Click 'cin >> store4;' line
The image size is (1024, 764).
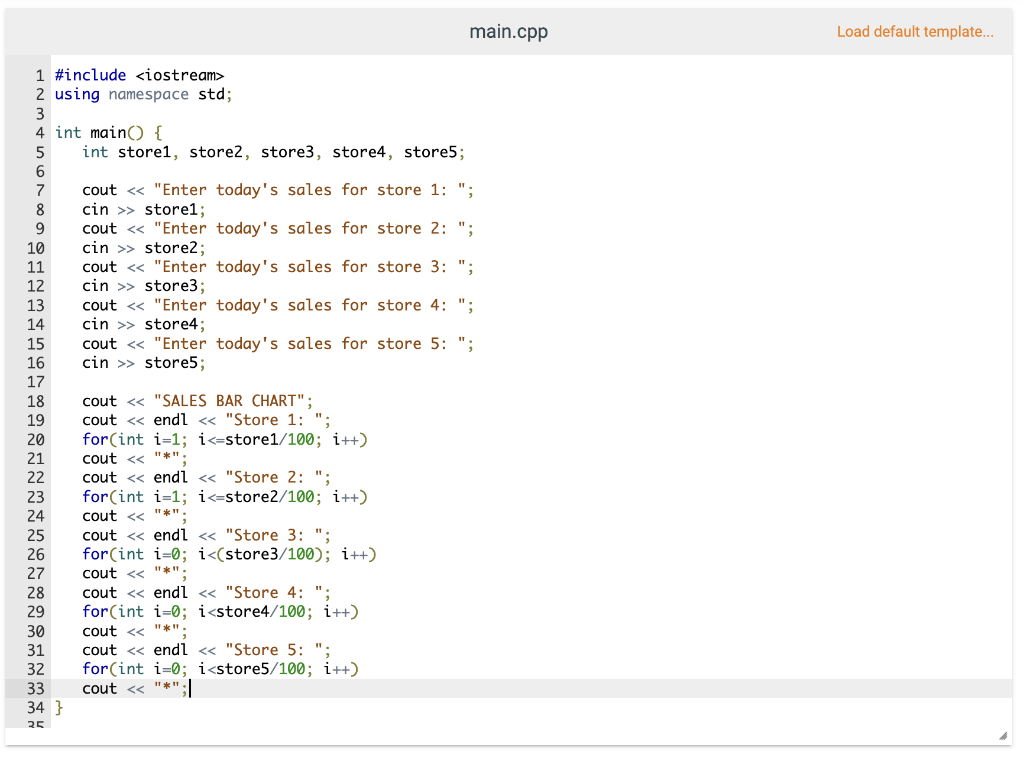tap(144, 325)
